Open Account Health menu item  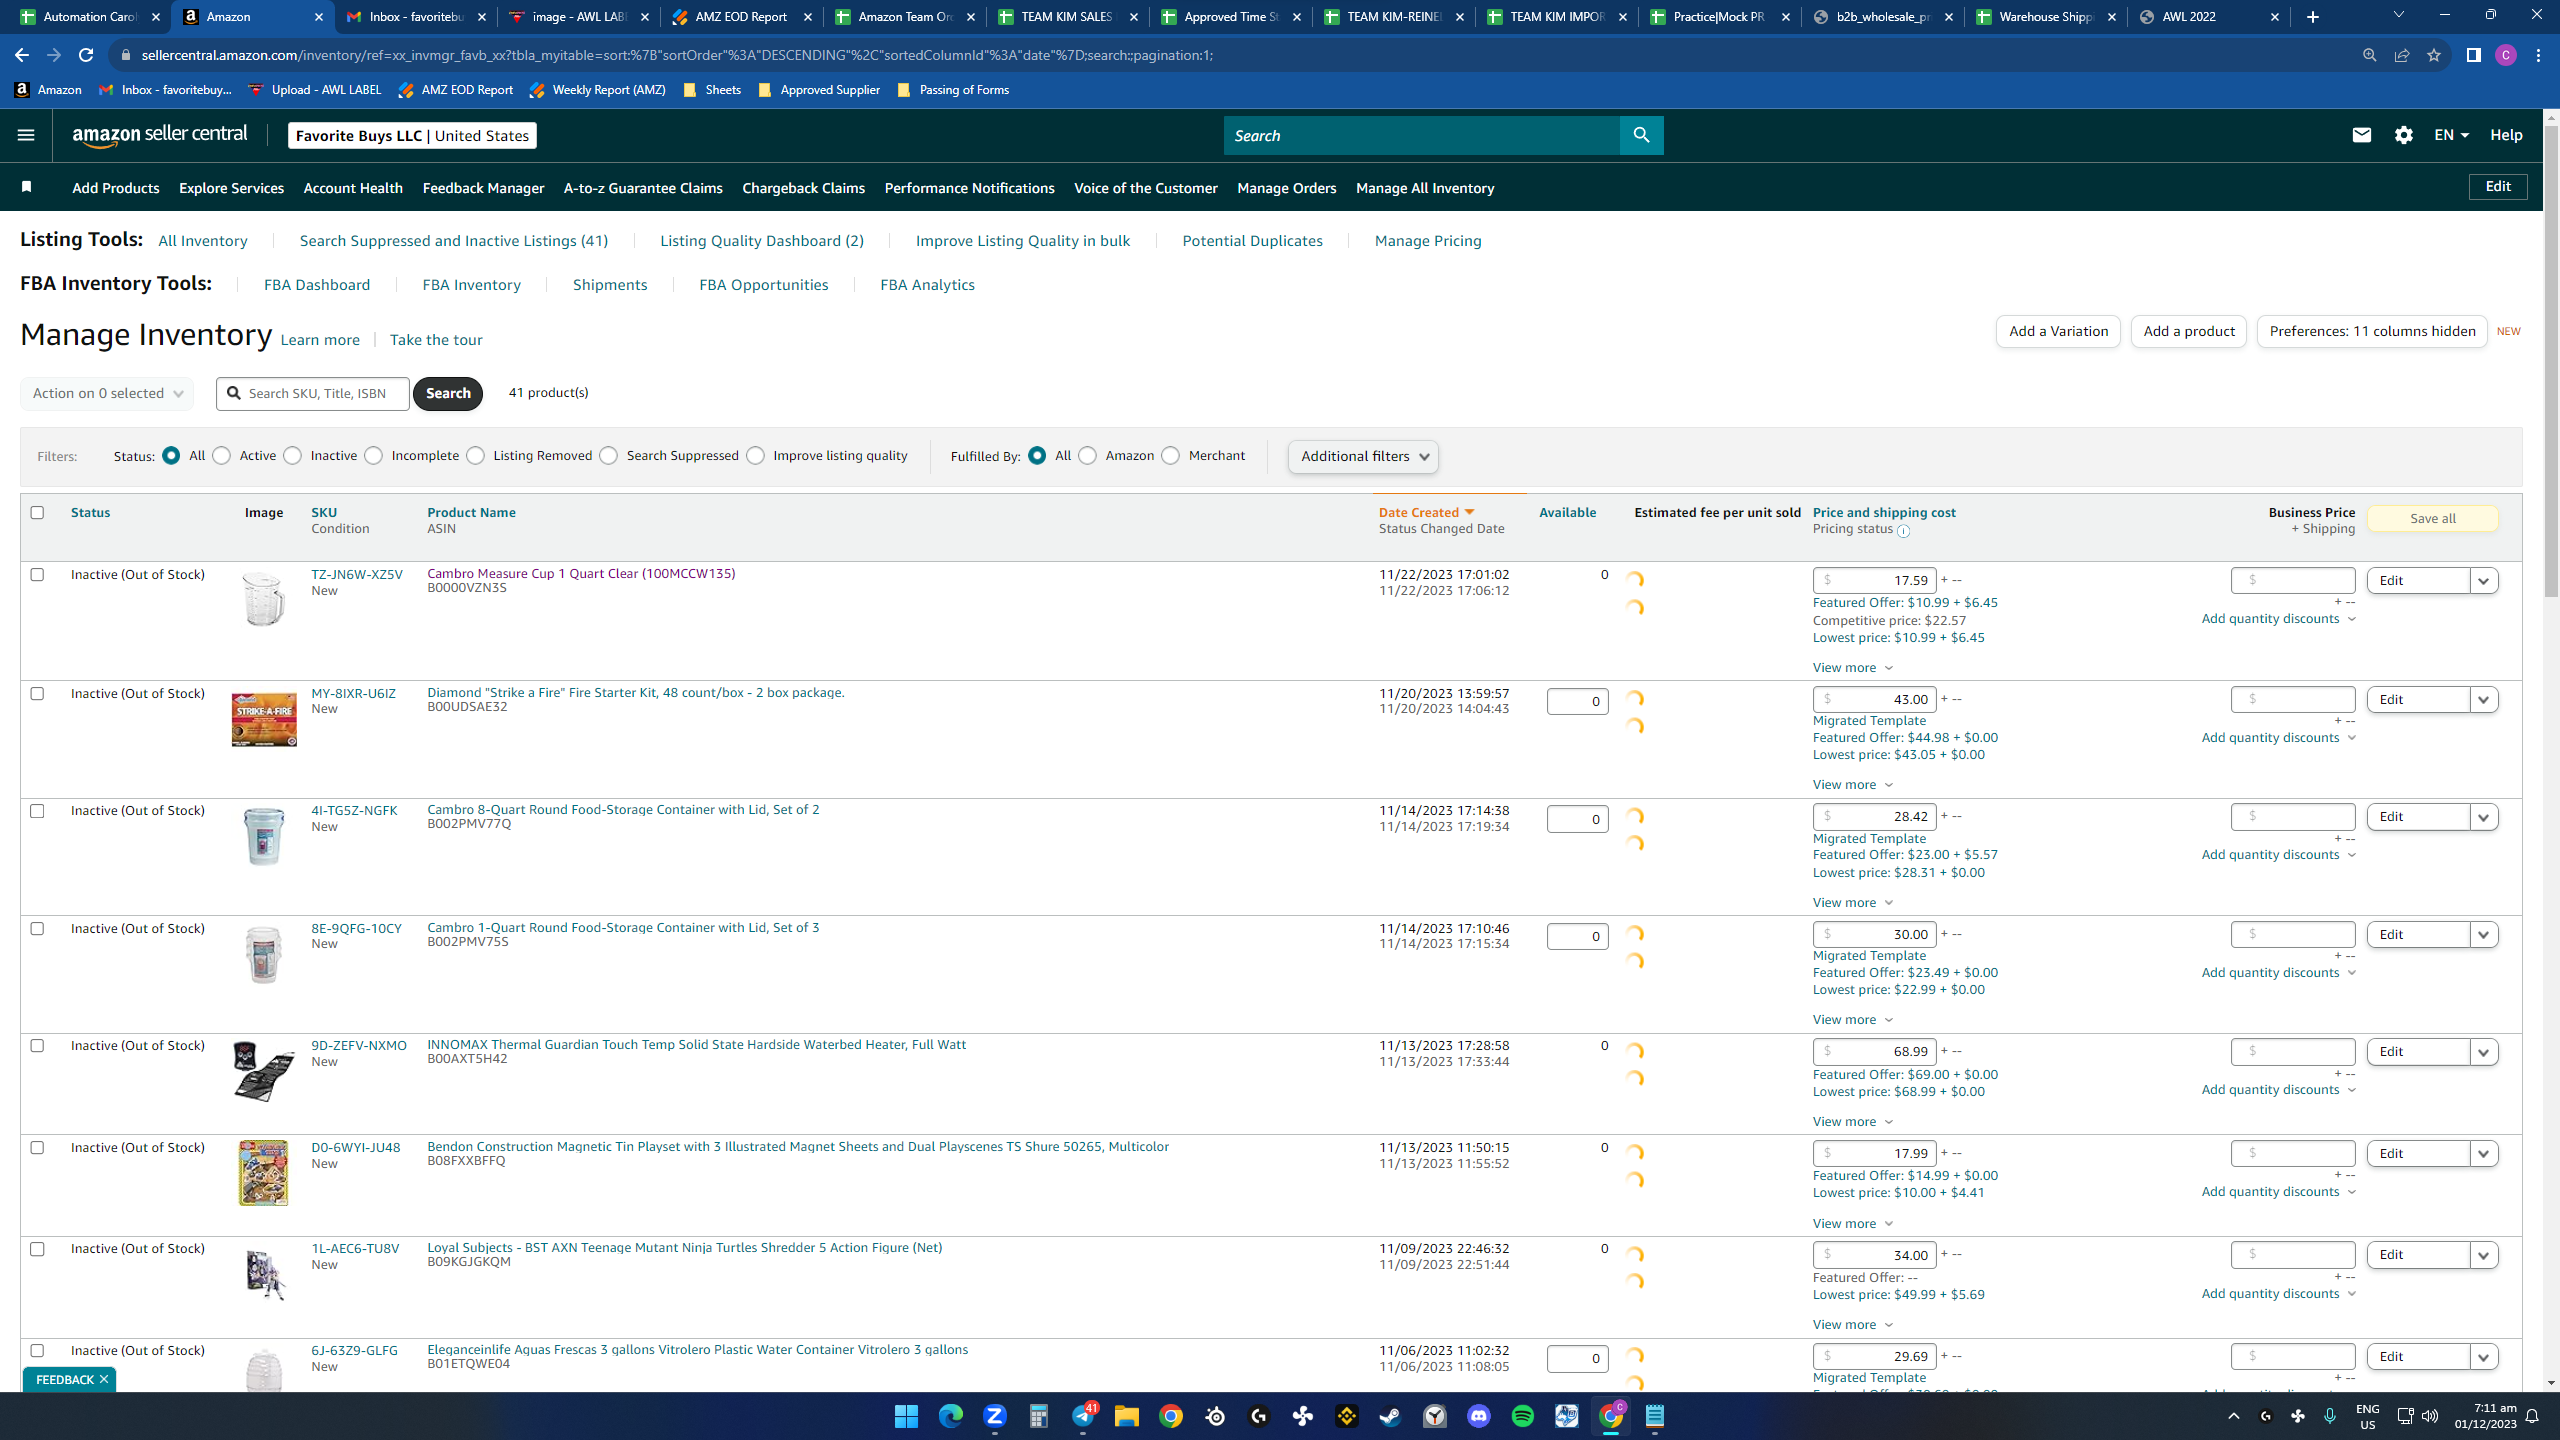click(x=353, y=188)
